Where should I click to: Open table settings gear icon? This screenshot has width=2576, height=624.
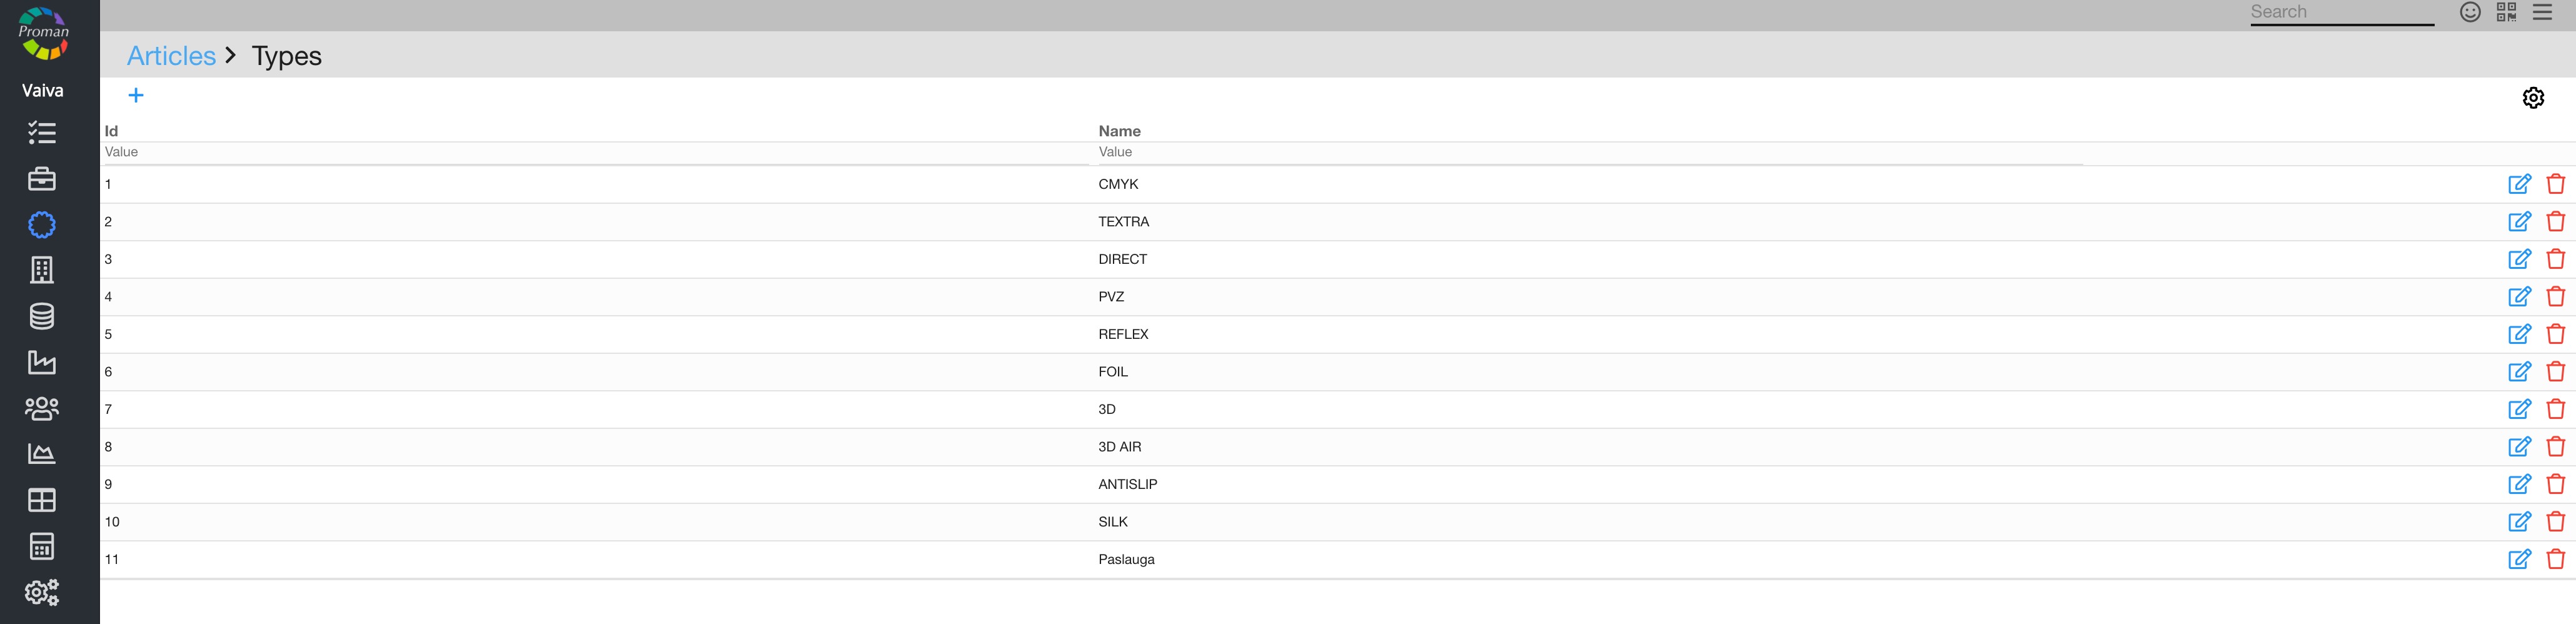click(x=2532, y=98)
